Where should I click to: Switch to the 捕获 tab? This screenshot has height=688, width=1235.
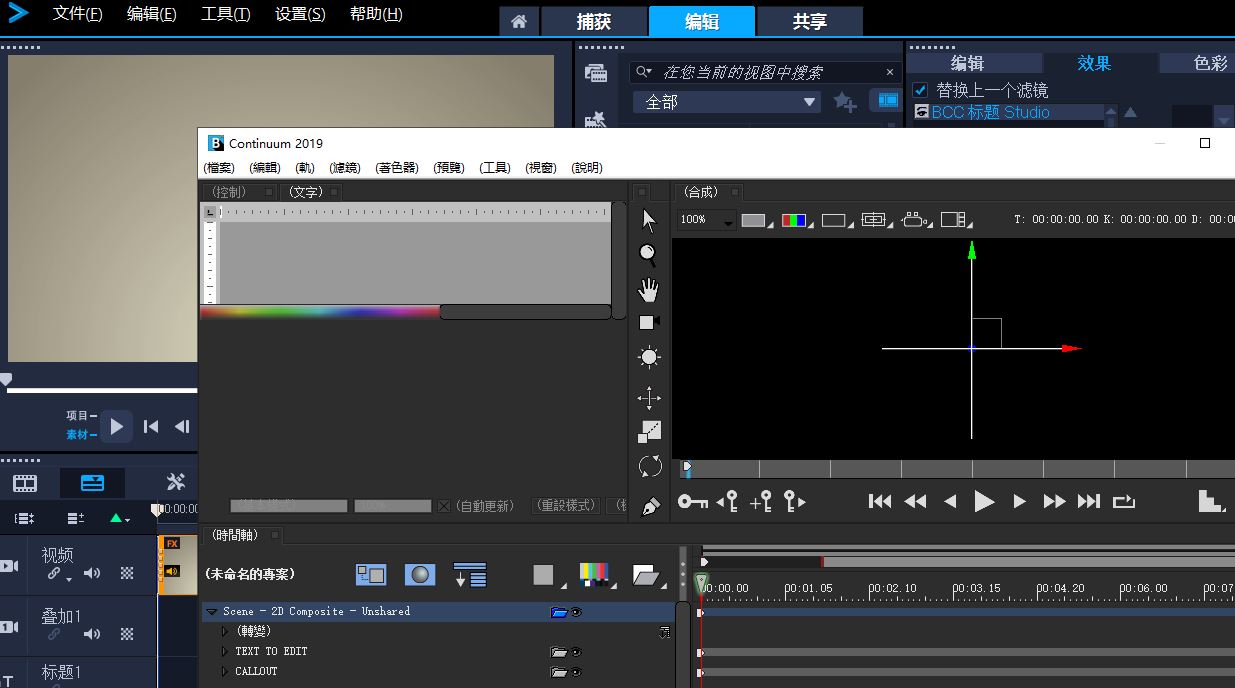point(594,21)
